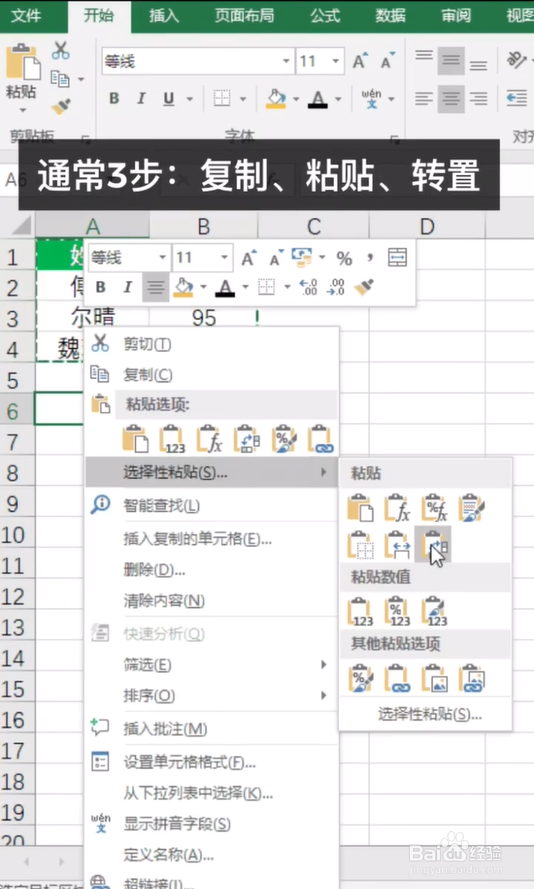
Task: Click the ribbon text orientation icon
Action: pyautogui.click(x=516, y=60)
